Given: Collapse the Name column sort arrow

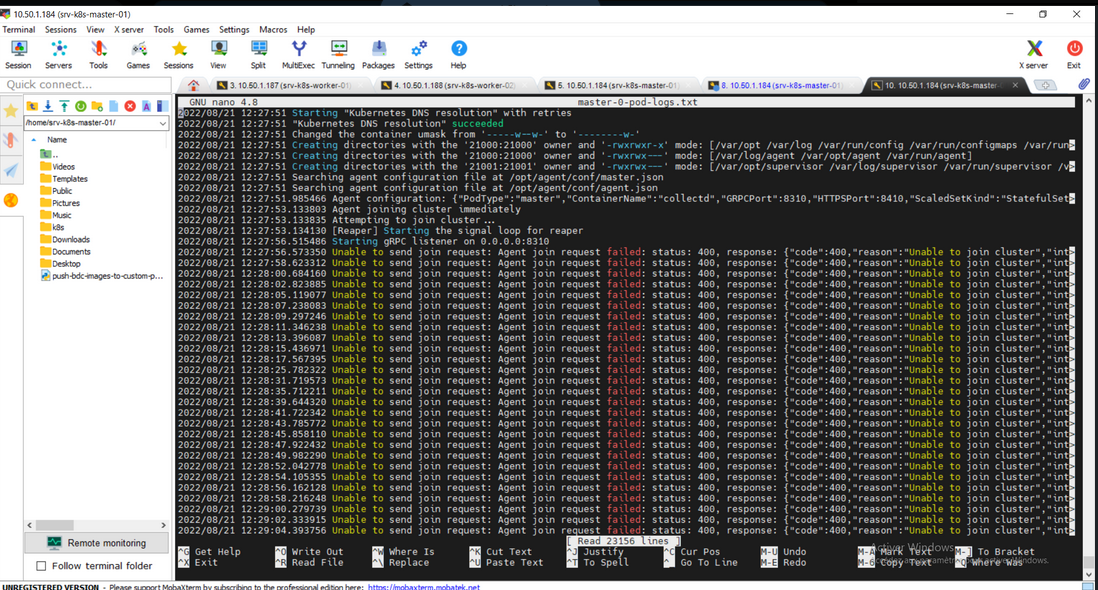Looking at the screenshot, I should [34, 139].
